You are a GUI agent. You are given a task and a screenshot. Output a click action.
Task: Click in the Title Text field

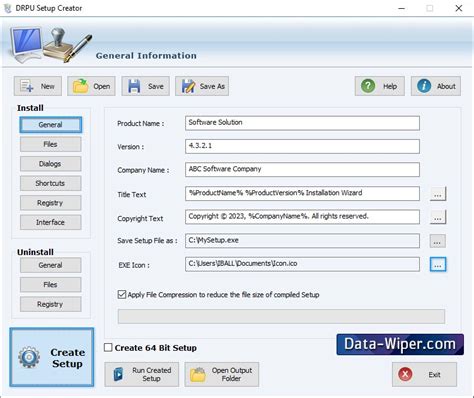[302, 193]
